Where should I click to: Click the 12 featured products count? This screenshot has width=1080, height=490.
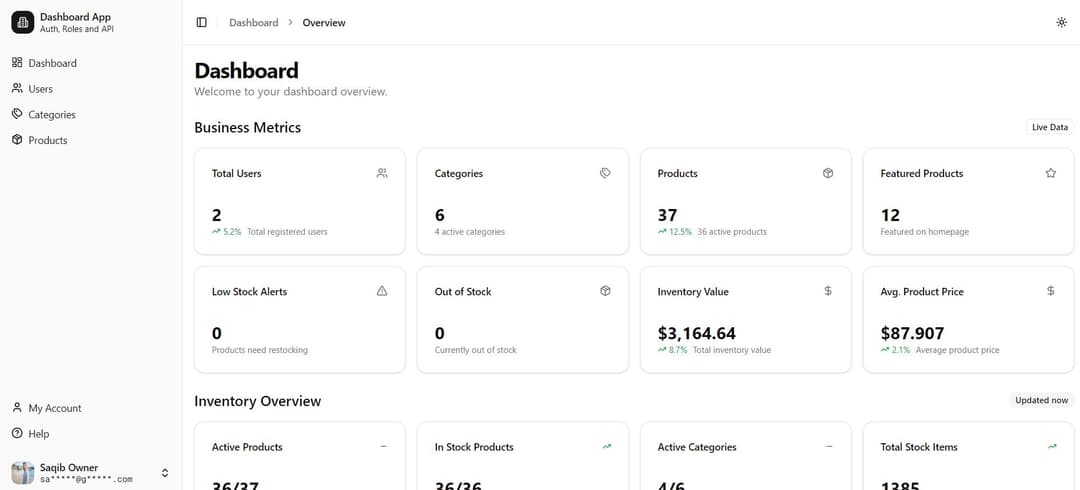890,215
